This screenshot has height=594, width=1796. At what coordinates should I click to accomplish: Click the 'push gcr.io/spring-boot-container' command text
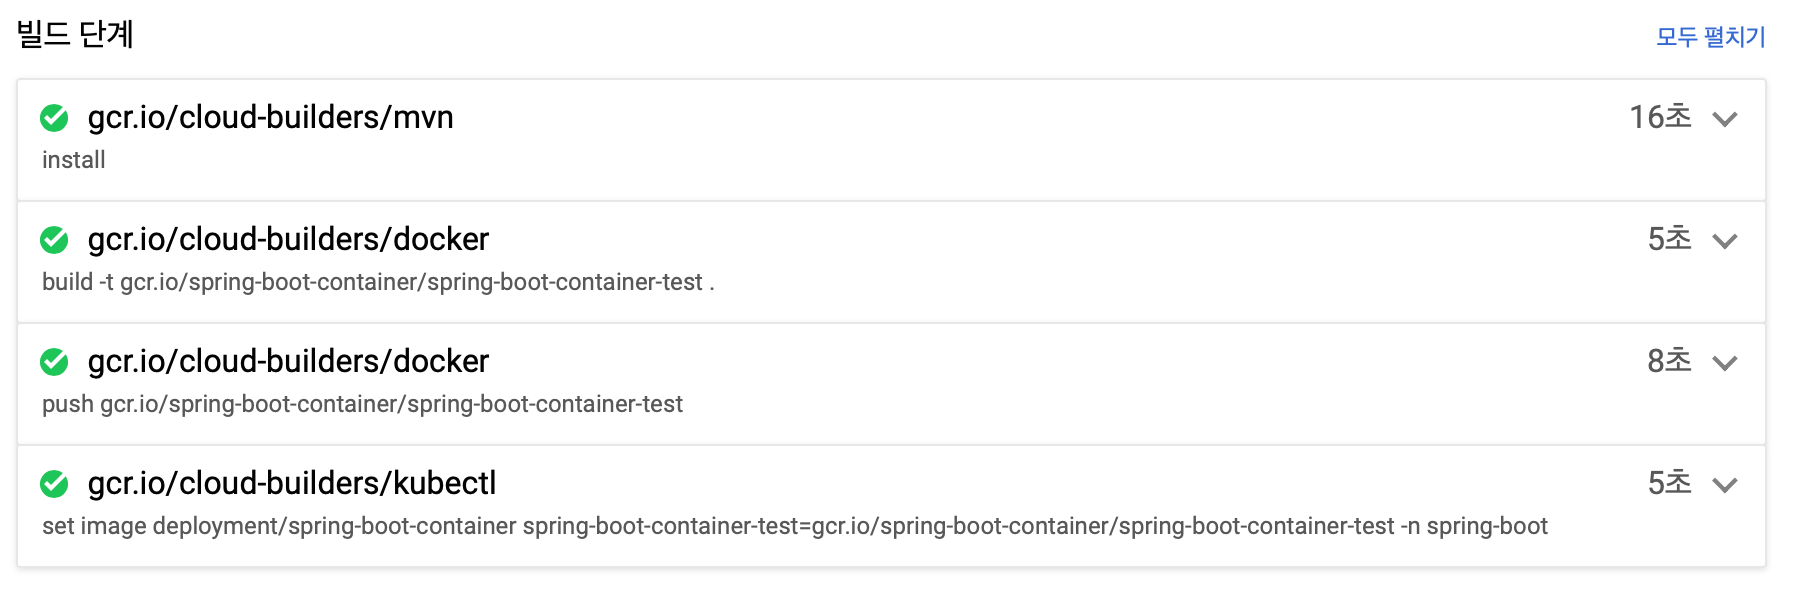coord(362,404)
